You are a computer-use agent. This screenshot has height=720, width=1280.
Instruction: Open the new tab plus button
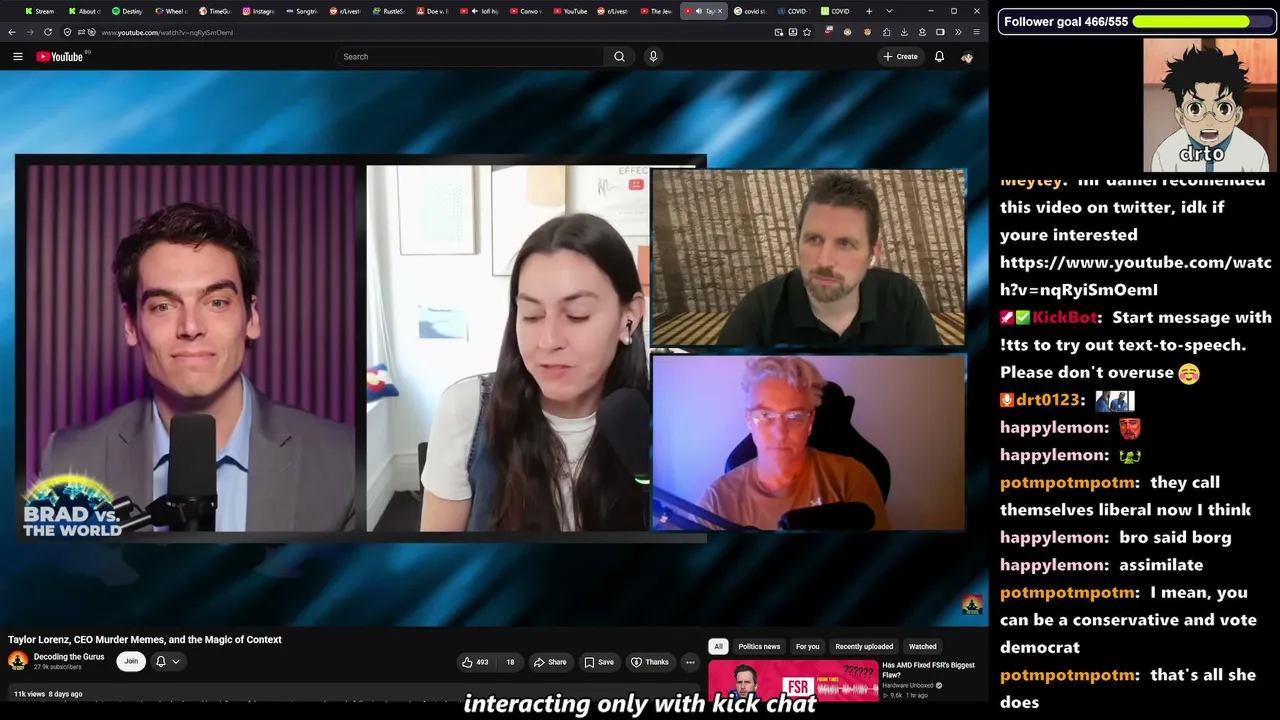[869, 11]
